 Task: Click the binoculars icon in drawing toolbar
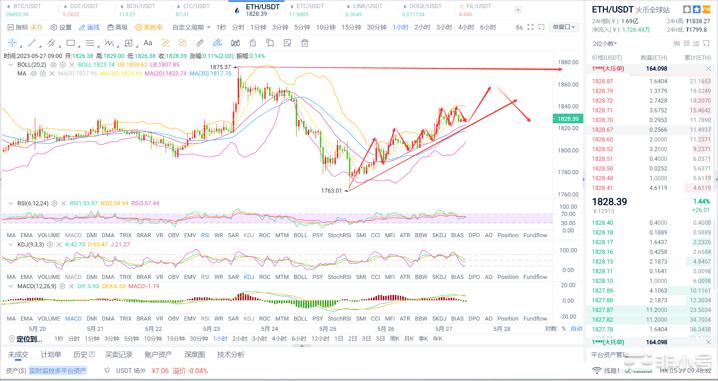click(x=235, y=43)
